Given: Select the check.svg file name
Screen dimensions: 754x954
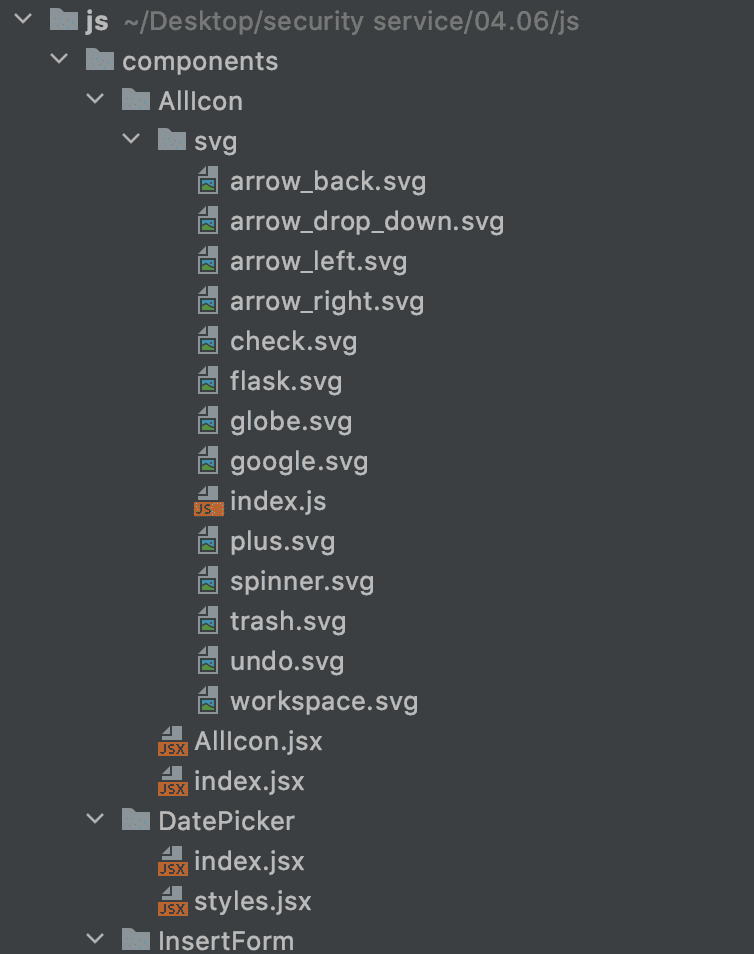Looking at the screenshot, I should (293, 341).
